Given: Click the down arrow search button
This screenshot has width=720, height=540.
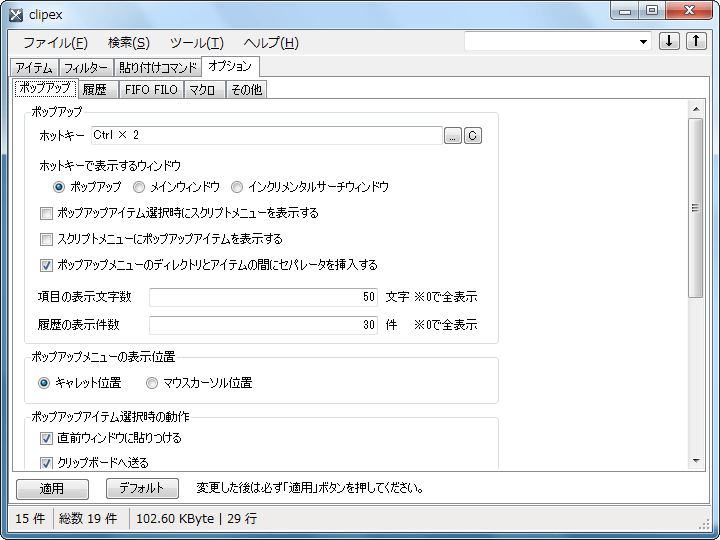Looking at the screenshot, I should click(669, 41).
